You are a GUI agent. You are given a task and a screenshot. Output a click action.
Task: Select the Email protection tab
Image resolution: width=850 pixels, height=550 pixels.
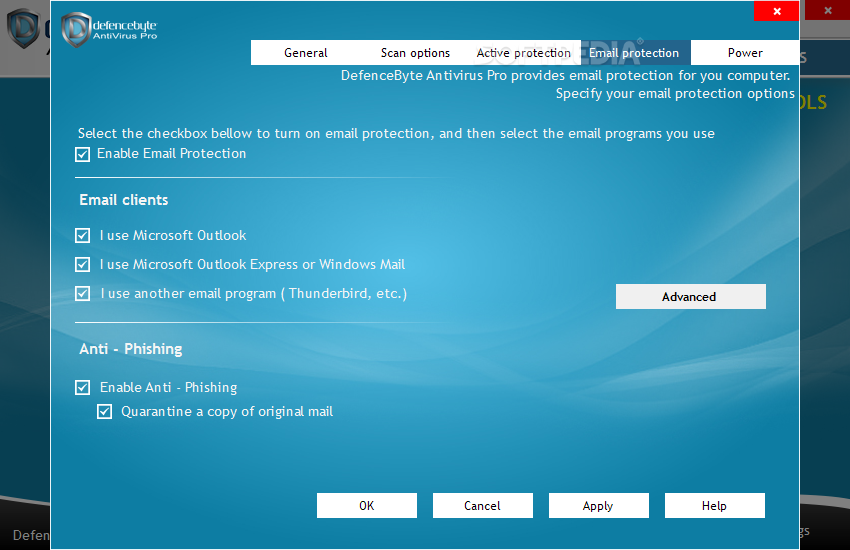[x=634, y=53]
